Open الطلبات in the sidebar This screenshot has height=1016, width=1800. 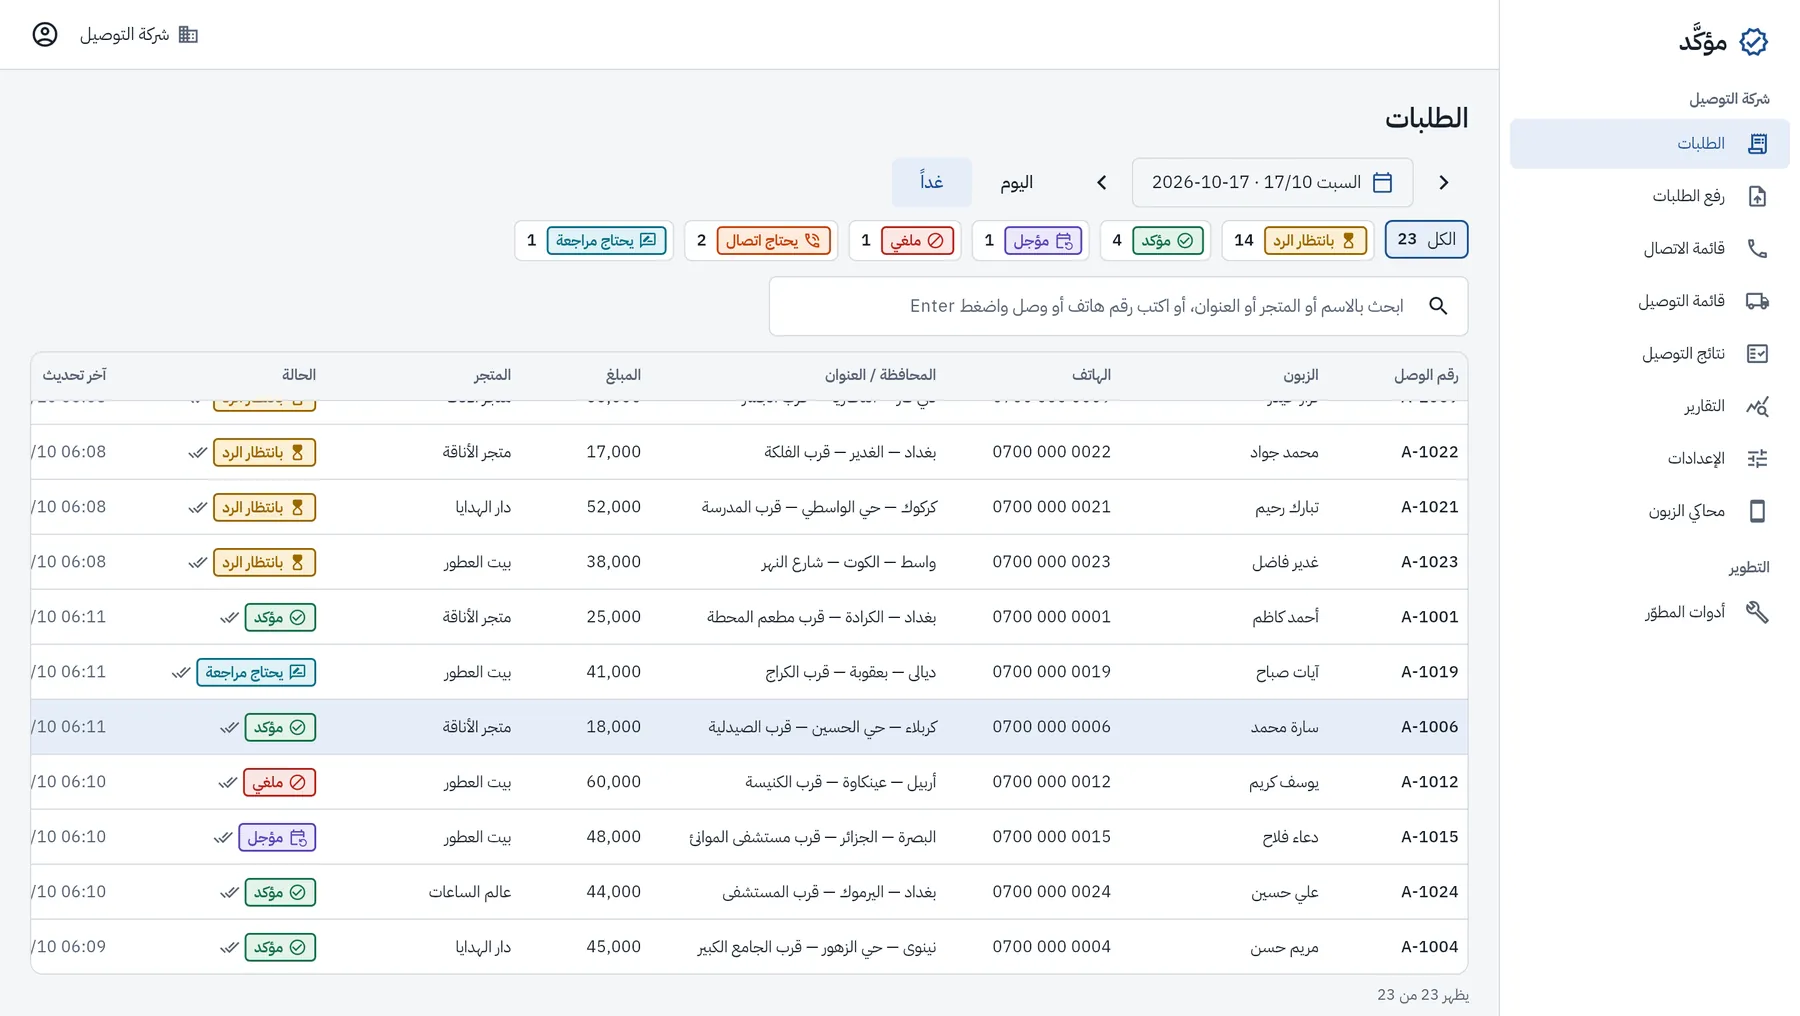pyautogui.click(x=1650, y=144)
